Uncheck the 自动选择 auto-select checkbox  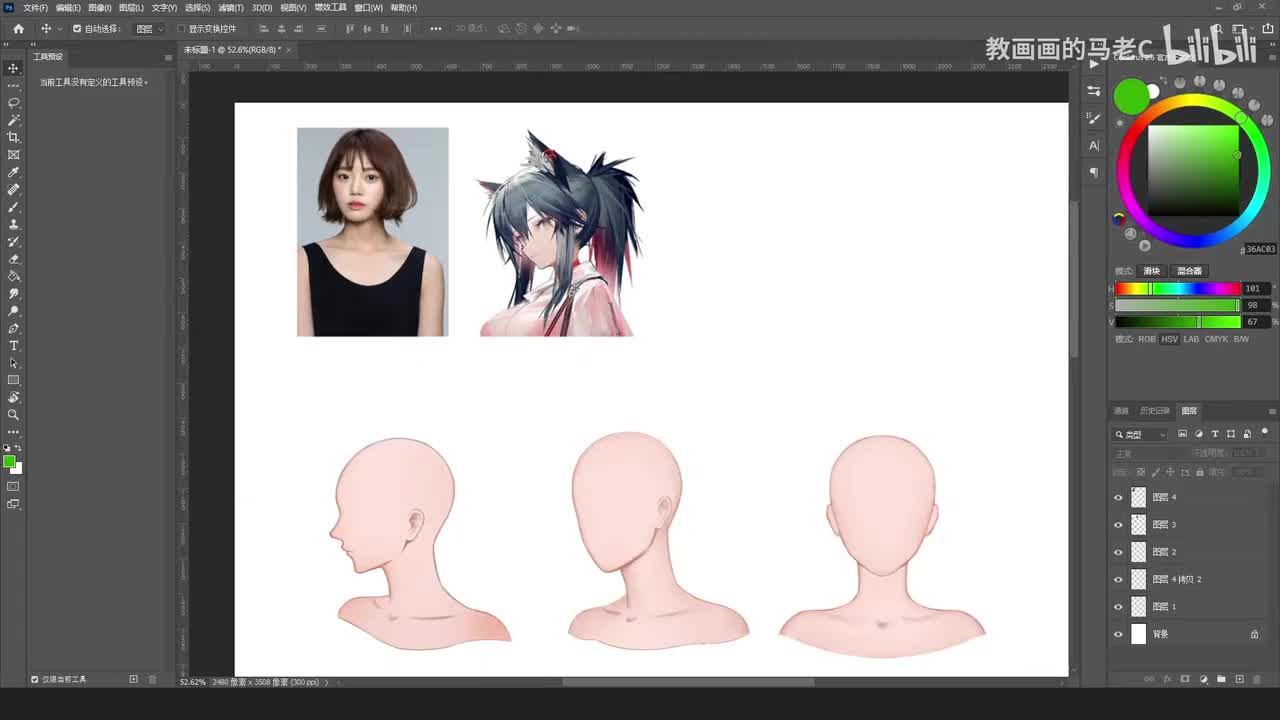click(77, 29)
